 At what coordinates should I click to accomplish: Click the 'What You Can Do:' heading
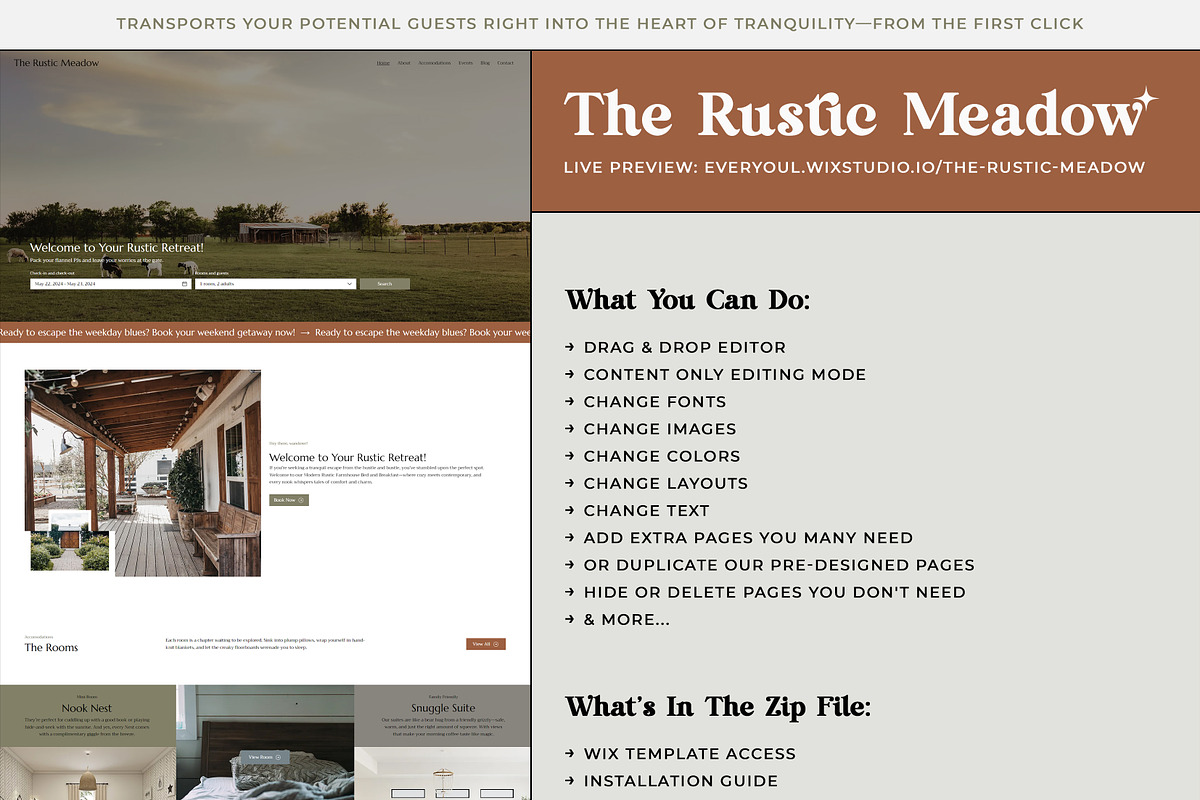point(688,300)
